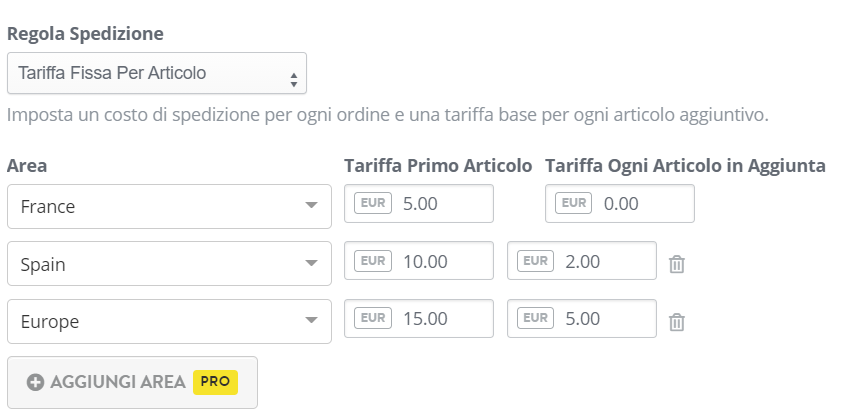Expand the France area dropdown
Screen dimensions: 846x418
click(169, 207)
